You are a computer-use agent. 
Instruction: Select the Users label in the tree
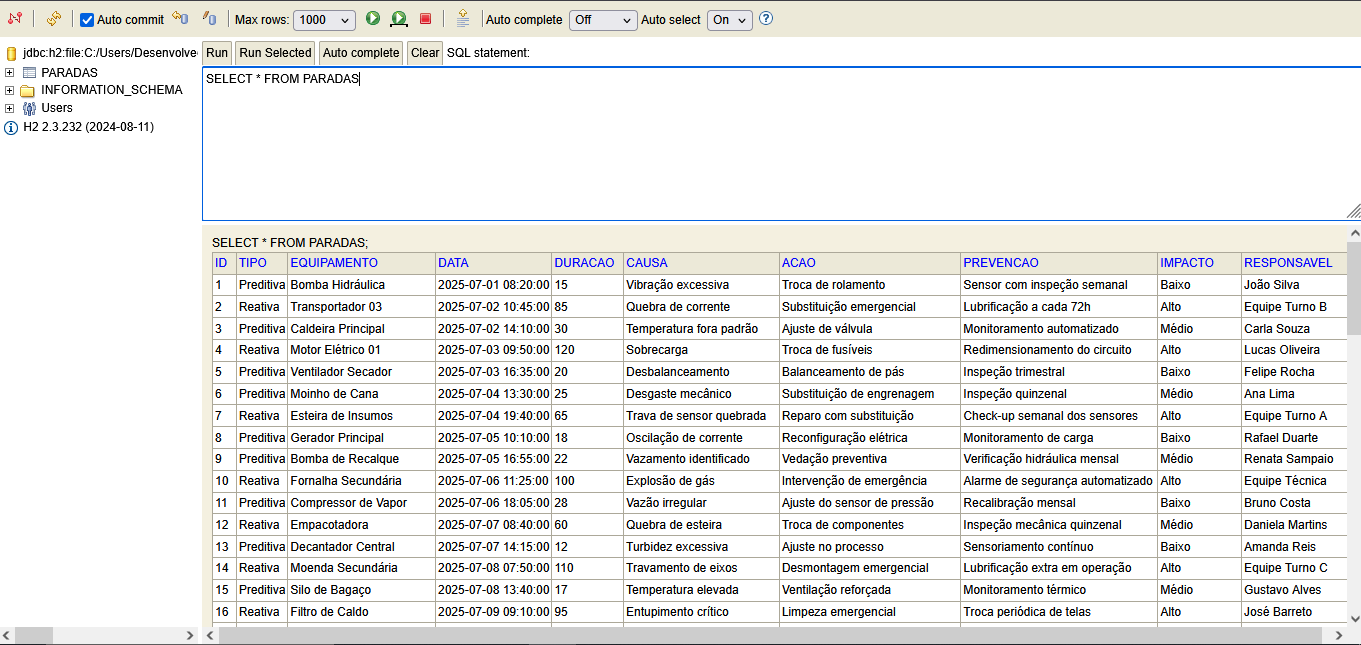click(x=57, y=108)
